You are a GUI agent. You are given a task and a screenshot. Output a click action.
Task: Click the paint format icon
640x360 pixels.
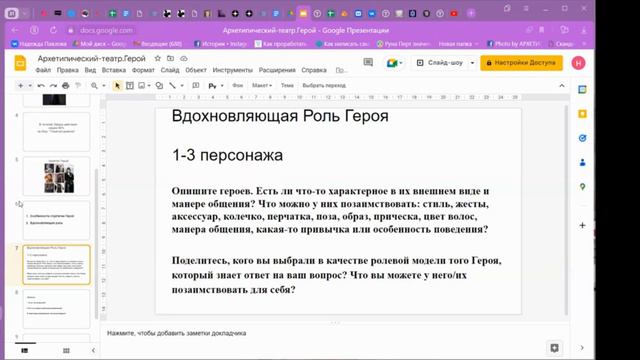point(78,86)
